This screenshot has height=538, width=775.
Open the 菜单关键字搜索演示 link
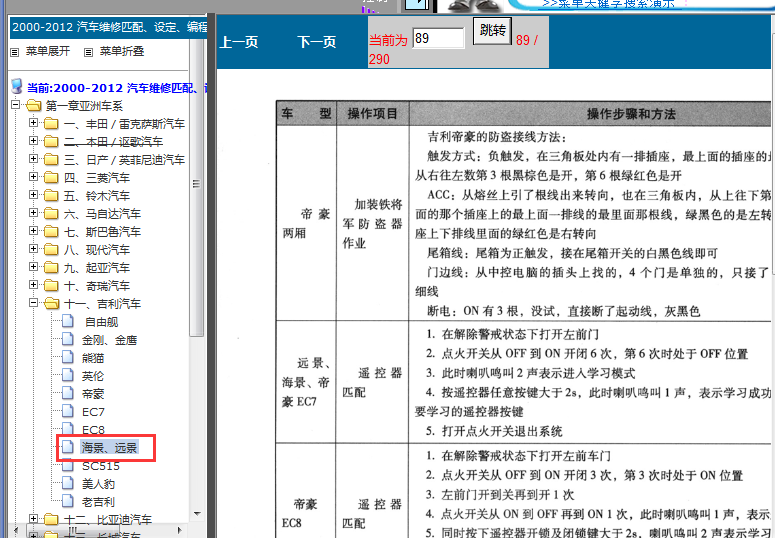(608, 4)
